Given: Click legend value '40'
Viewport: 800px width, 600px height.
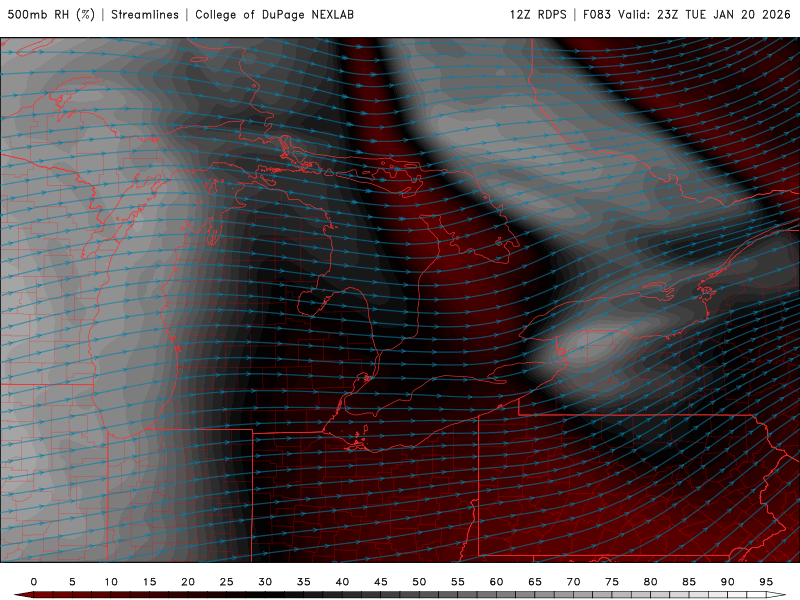Looking at the screenshot, I should (x=342, y=582).
